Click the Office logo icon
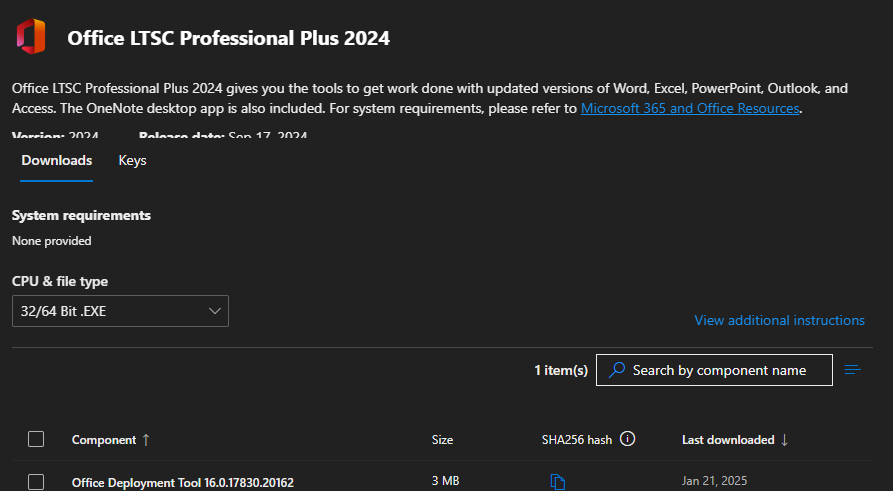Image resolution: width=893 pixels, height=491 pixels. pyautogui.click(x=31, y=36)
